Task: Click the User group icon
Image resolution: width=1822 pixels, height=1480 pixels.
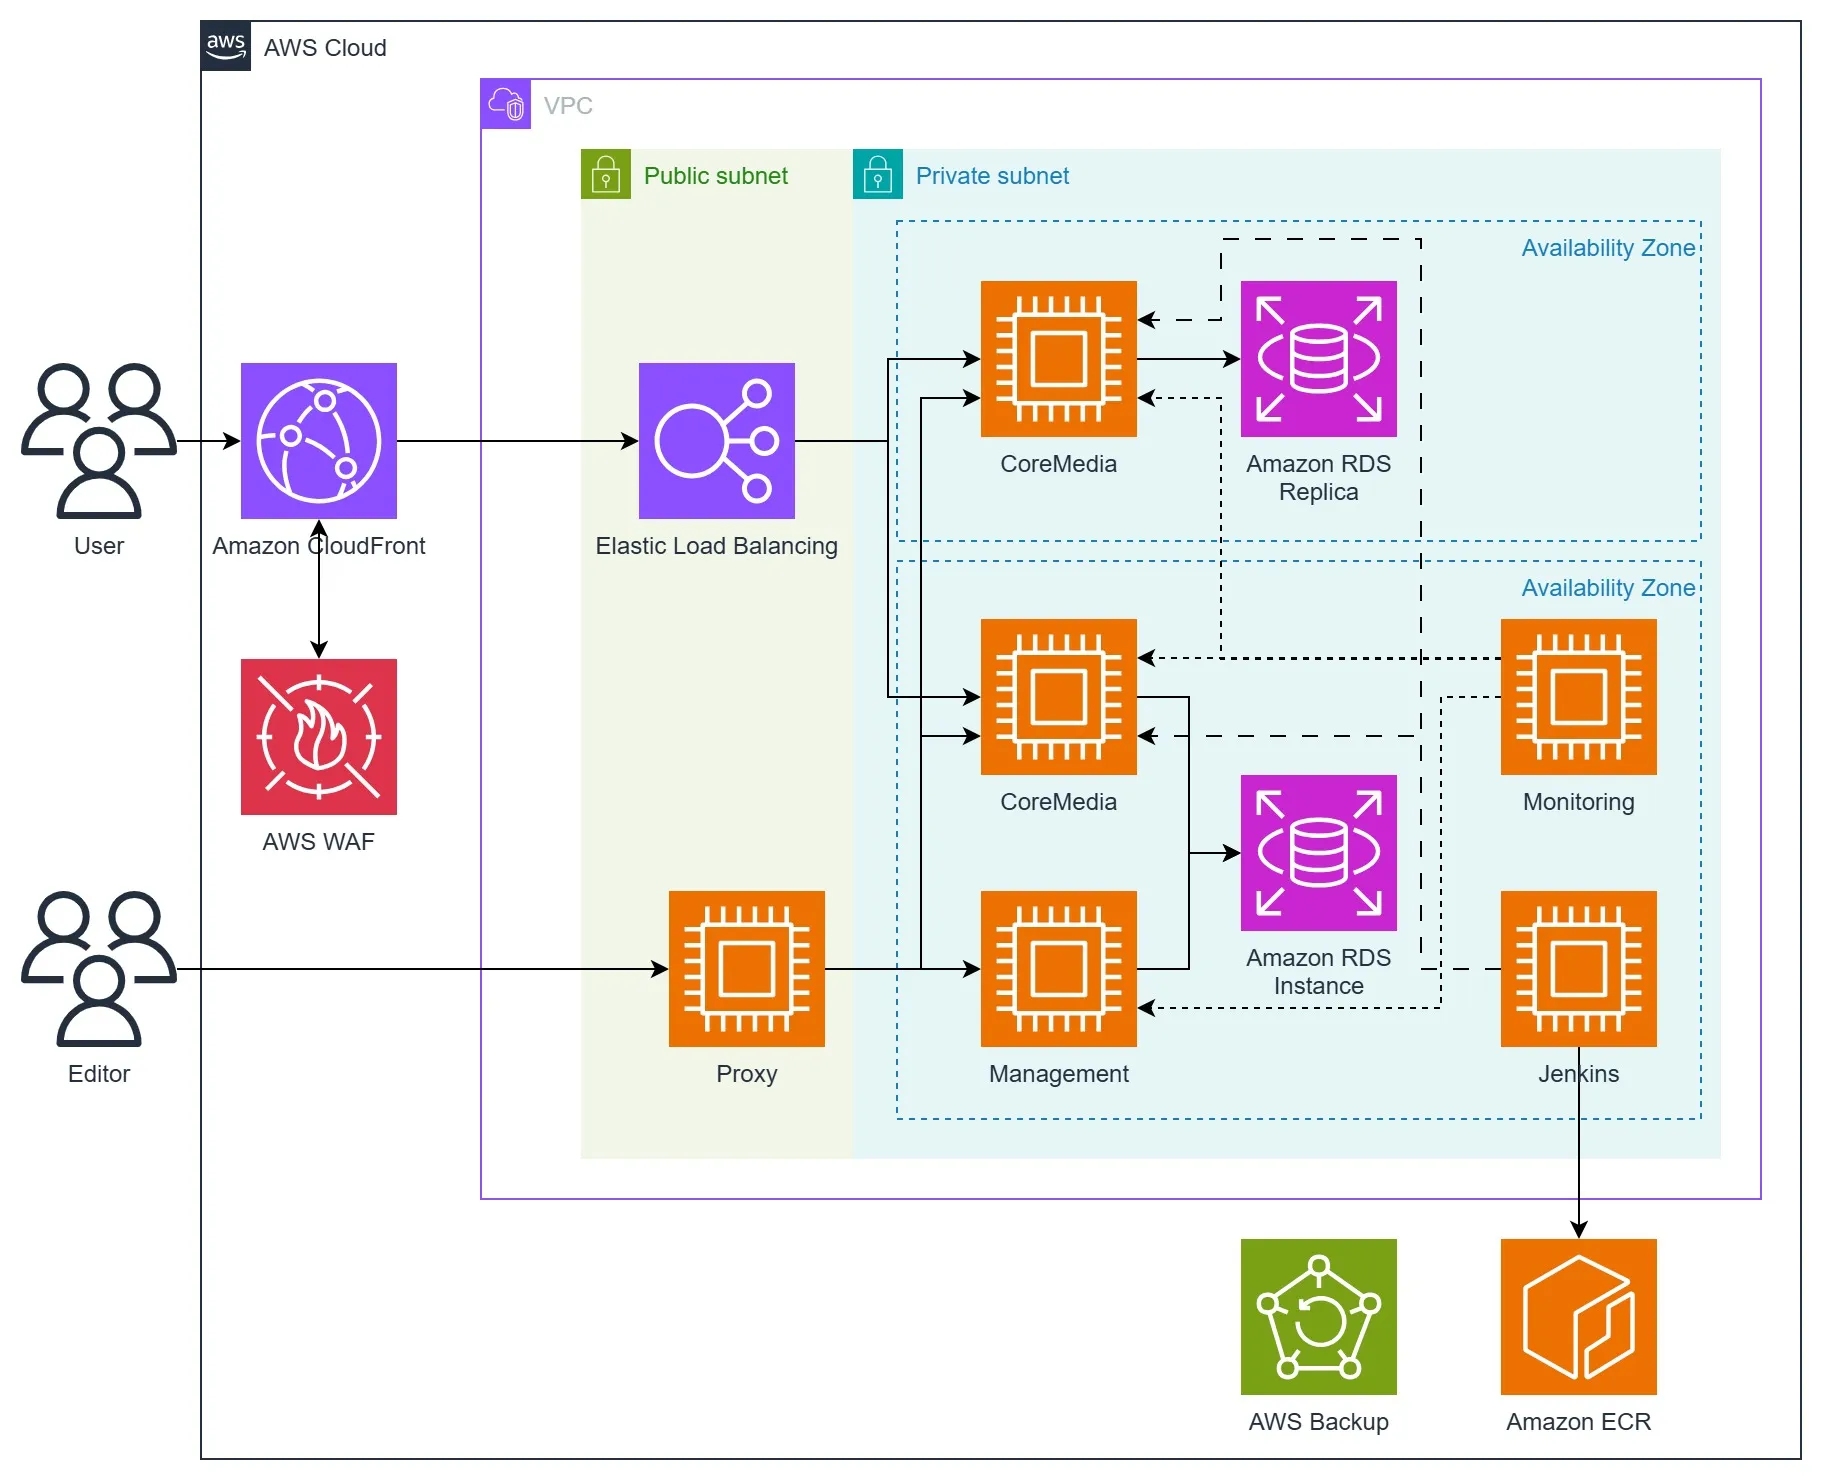Action: coord(99,441)
